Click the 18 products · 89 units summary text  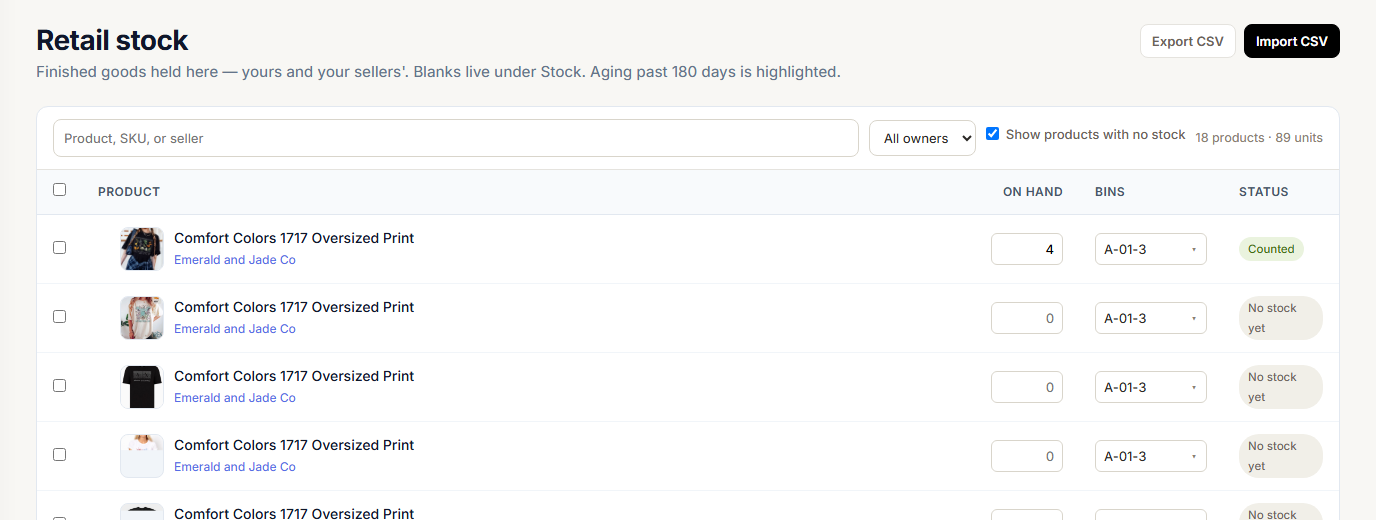[x=1259, y=138]
